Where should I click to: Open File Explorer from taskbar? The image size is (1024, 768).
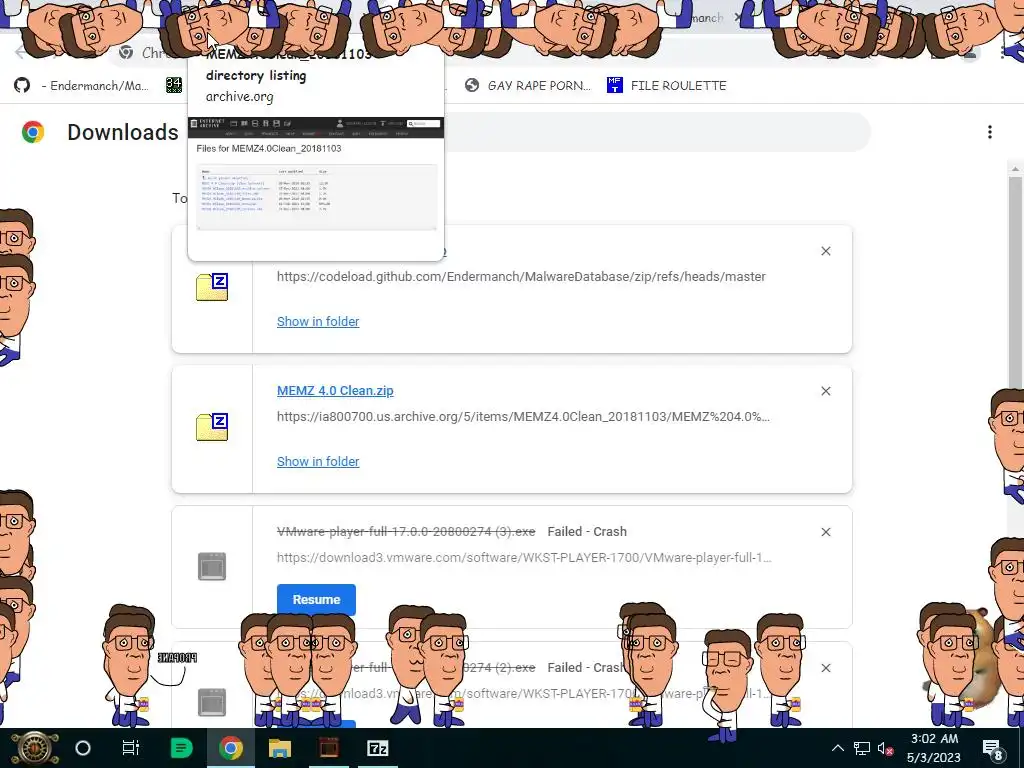click(x=280, y=748)
